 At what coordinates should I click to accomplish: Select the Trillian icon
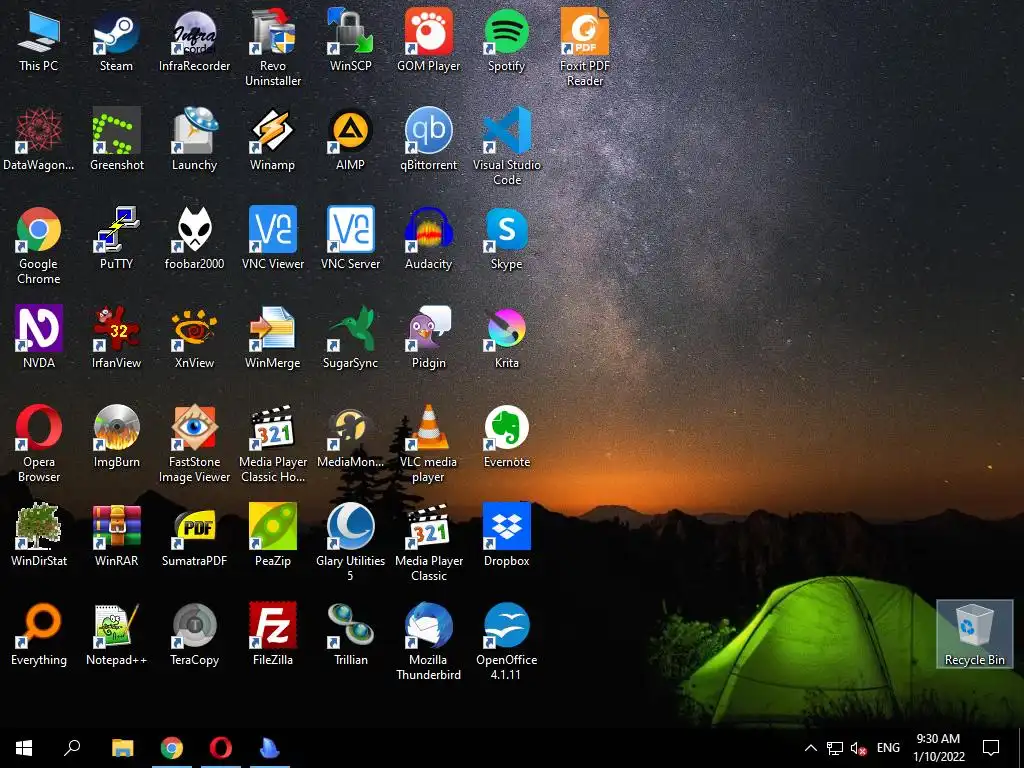pyautogui.click(x=351, y=635)
